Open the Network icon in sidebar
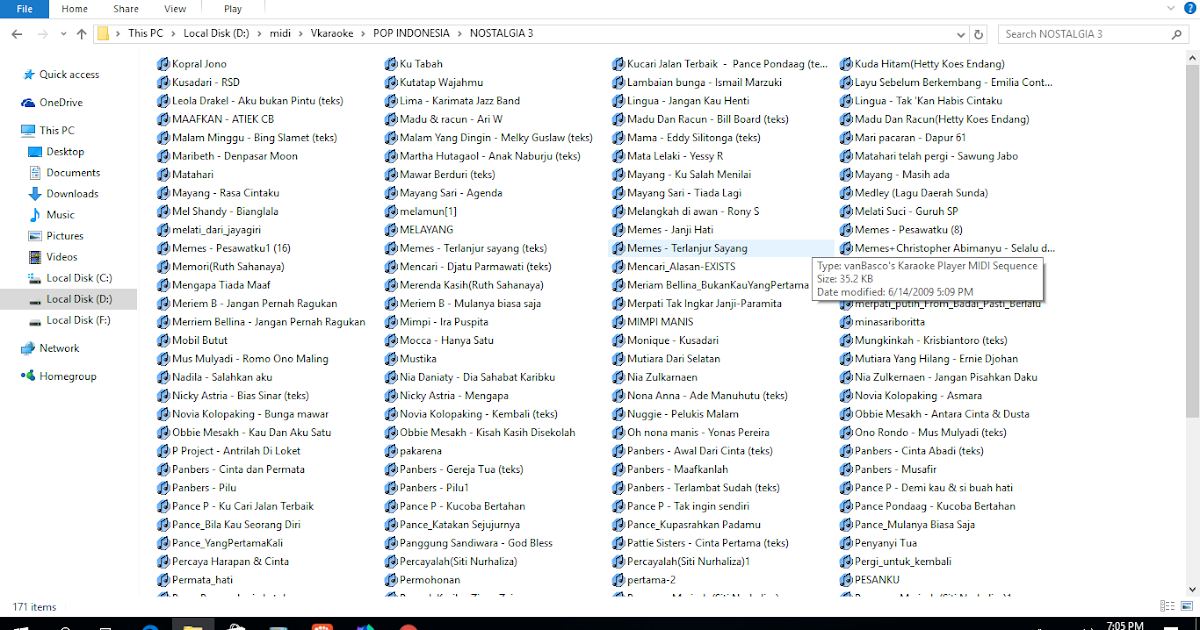The image size is (1200, 630). [28, 348]
